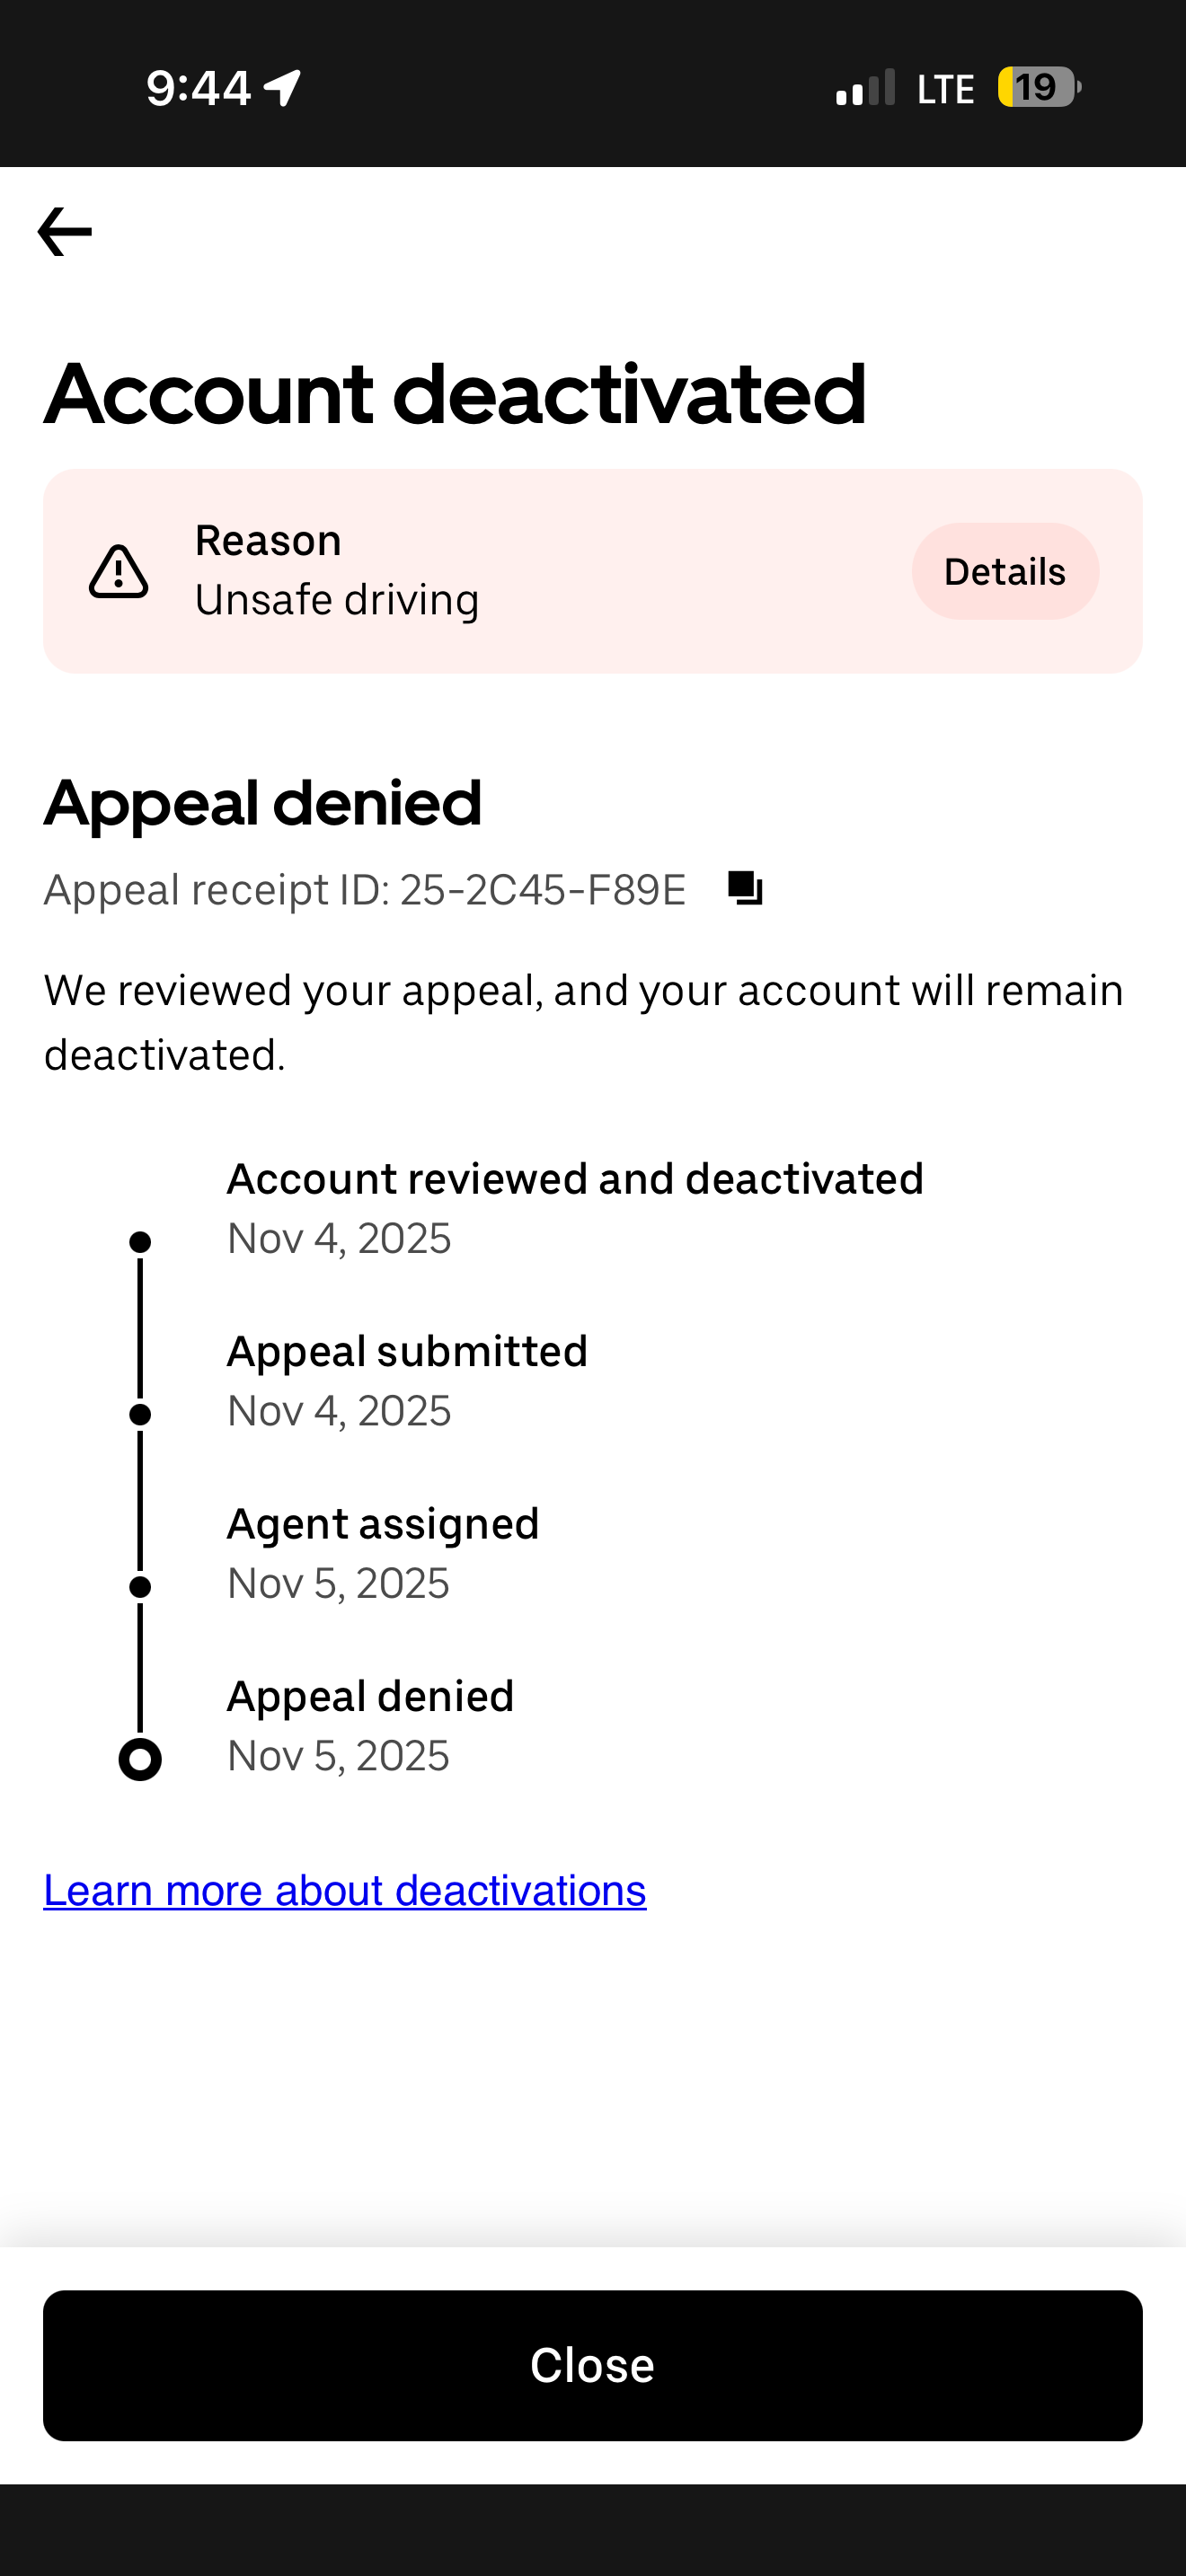Tap the back arrow

65,232
